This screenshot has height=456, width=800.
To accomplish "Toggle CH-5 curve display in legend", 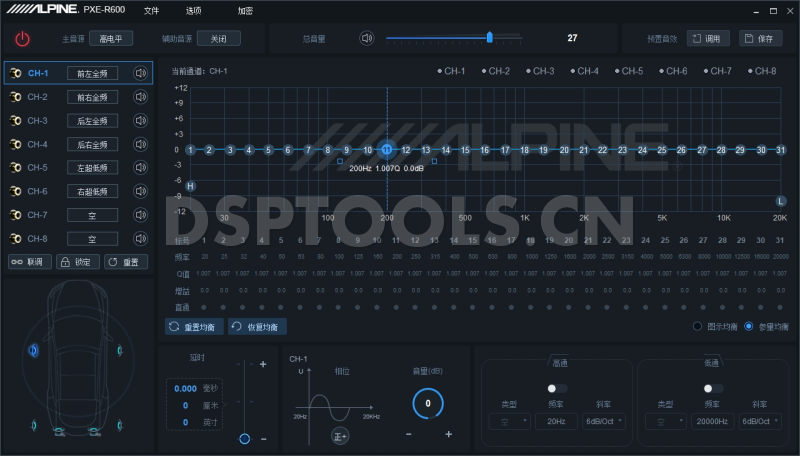I will click(x=629, y=71).
